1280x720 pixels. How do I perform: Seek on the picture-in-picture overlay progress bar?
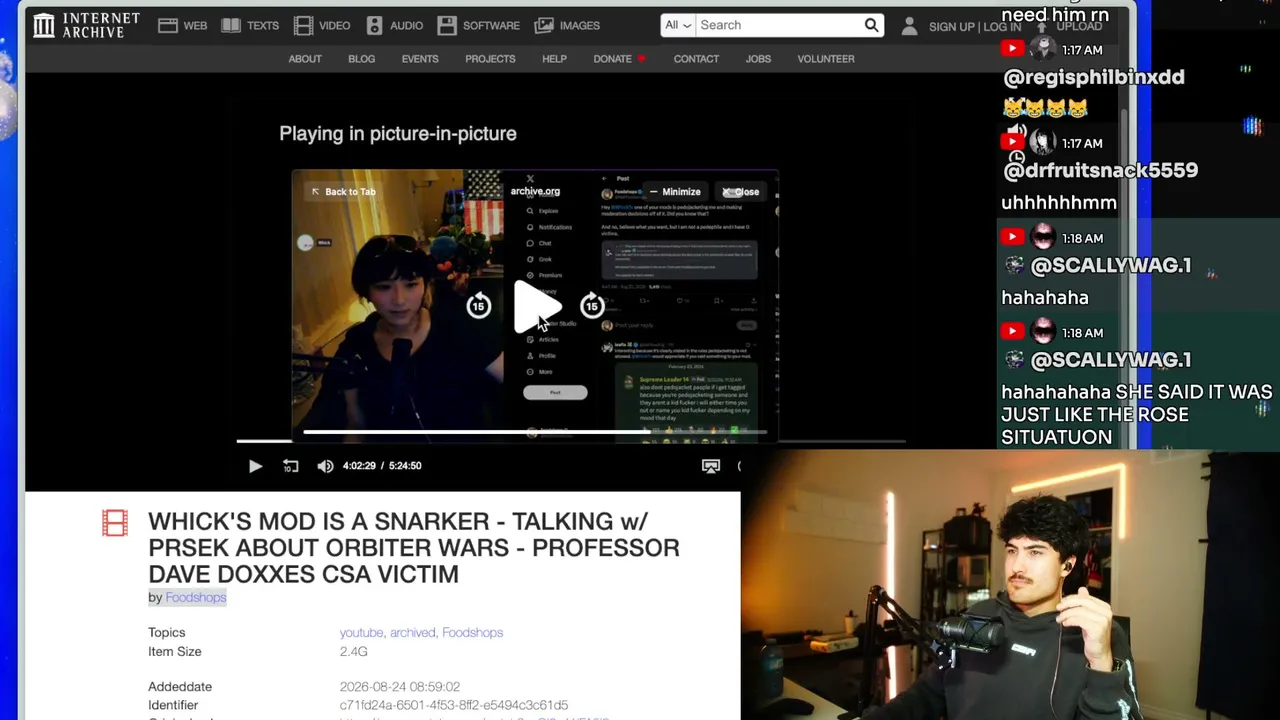[534, 432]
